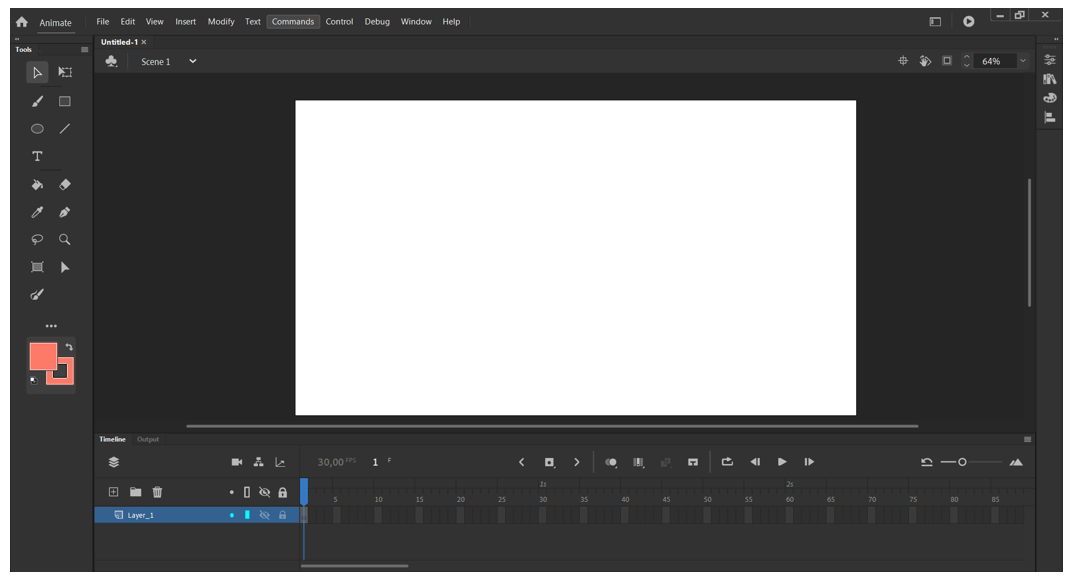Open the workspace switcher icon
Screen dimensions: 1070x584
pos(935,22)
